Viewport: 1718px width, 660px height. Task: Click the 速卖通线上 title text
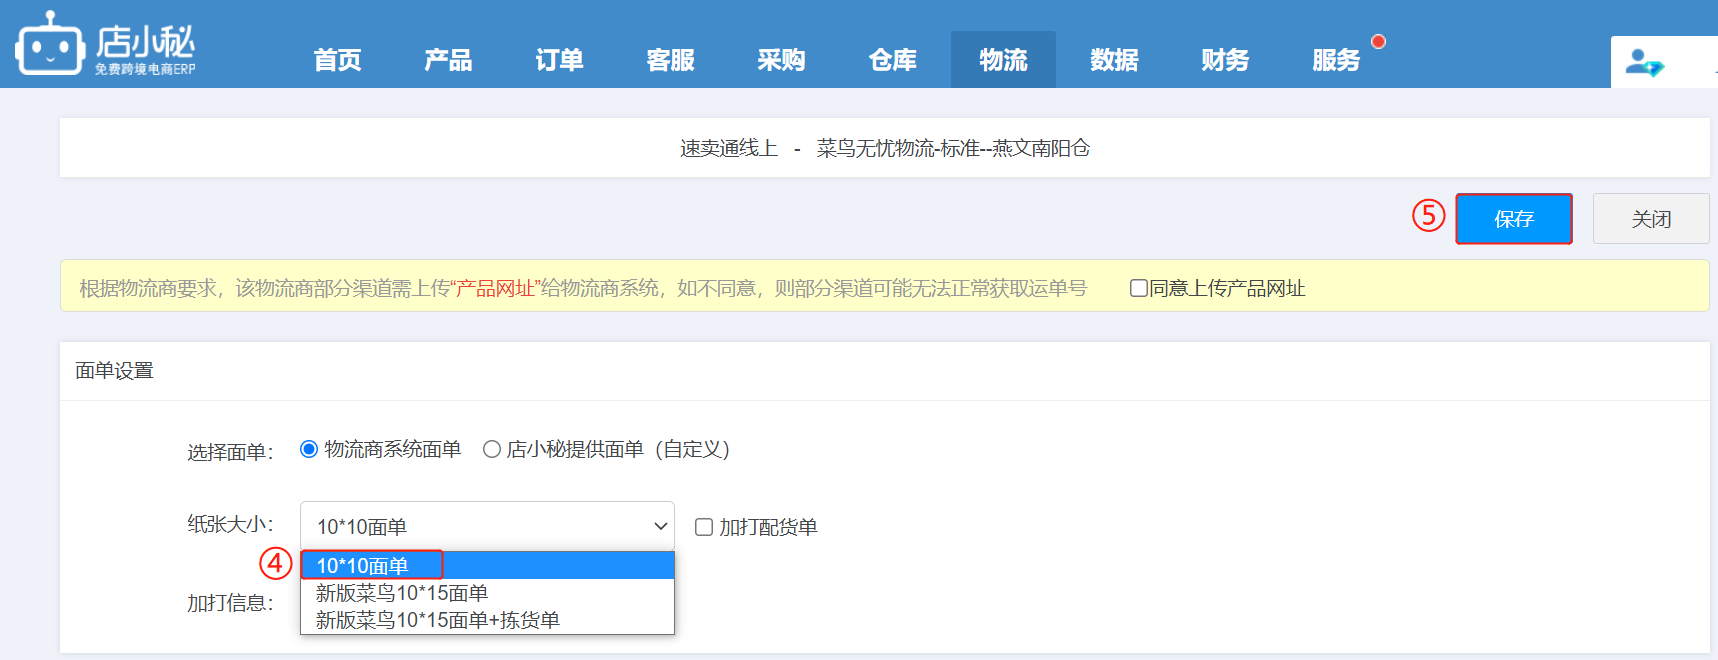click(x=729, y=148)
